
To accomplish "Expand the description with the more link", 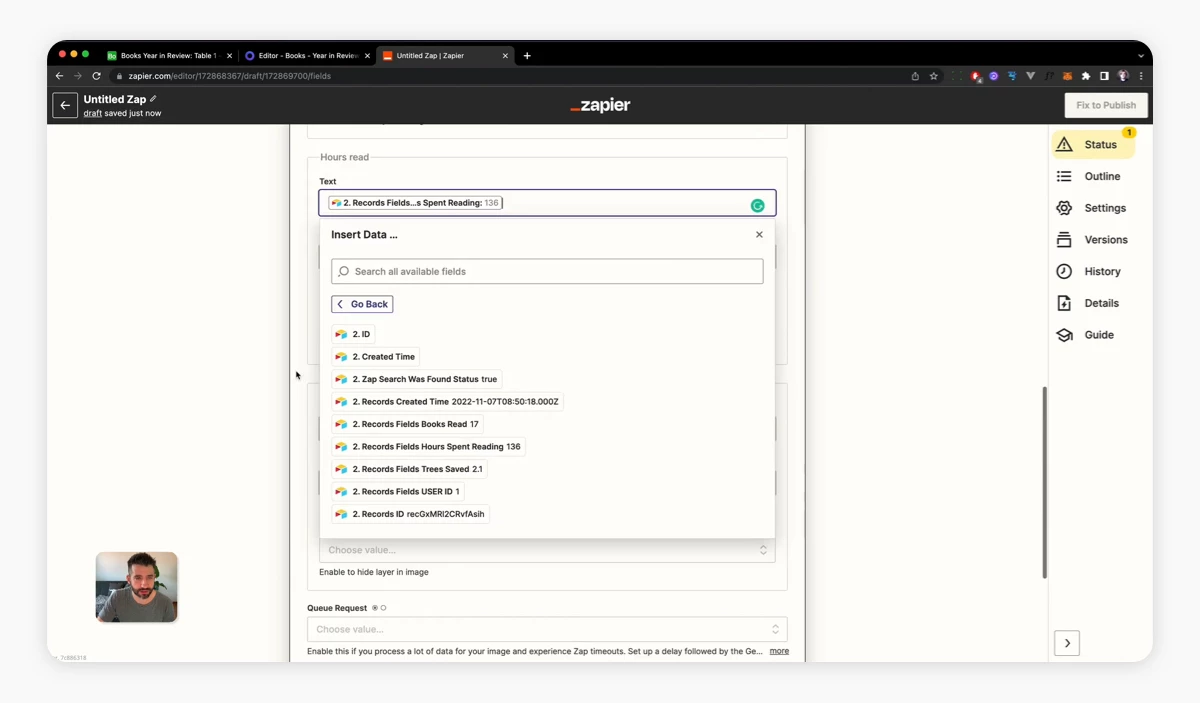I will [779, 651].
